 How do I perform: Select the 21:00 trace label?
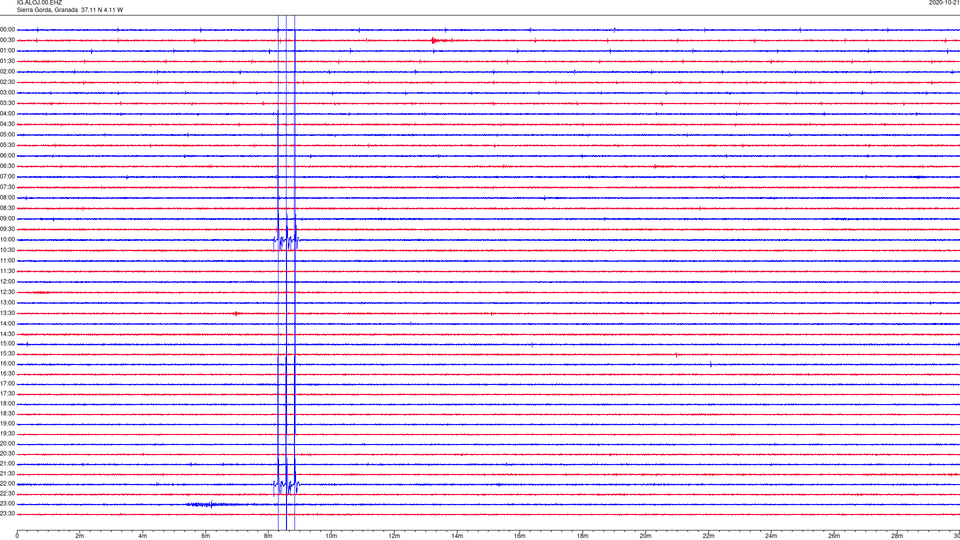8,463
